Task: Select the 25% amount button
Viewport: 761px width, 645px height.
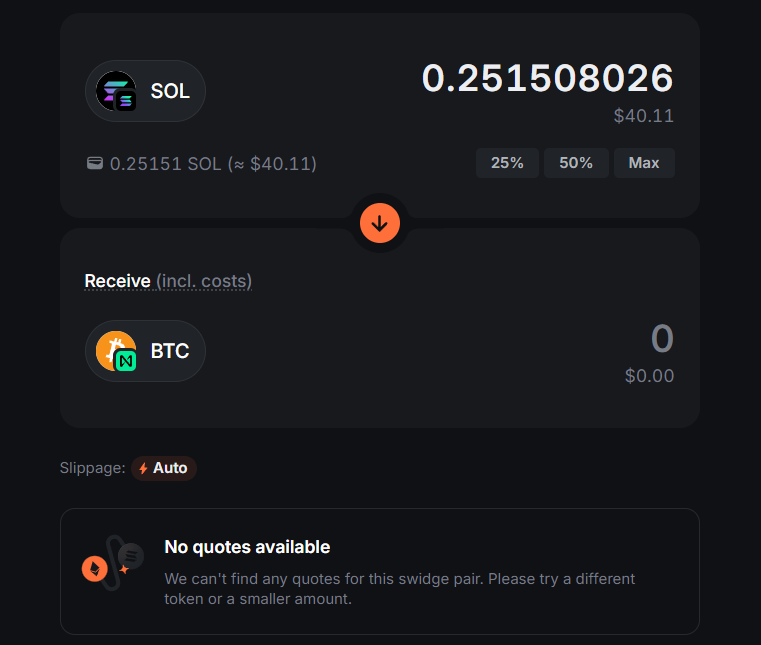Action: pos(507,163)
